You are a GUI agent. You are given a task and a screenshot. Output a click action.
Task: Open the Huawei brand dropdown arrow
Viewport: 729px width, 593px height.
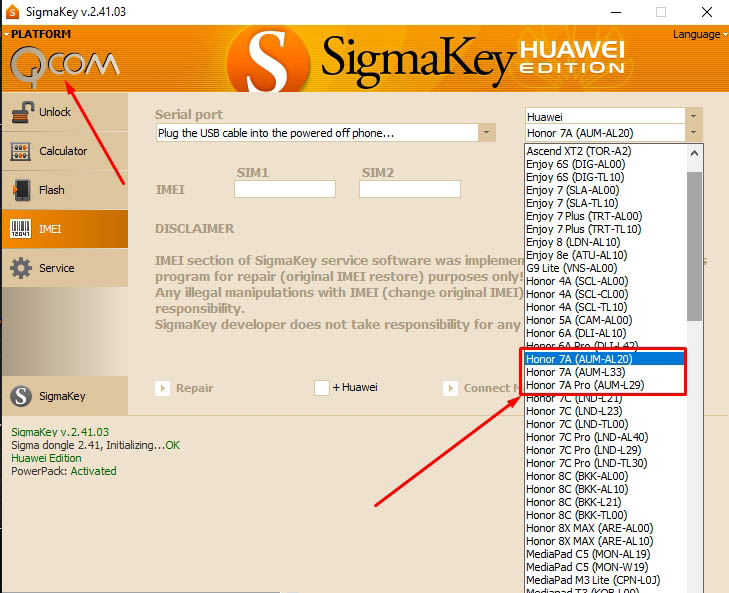tap(694, 116)
